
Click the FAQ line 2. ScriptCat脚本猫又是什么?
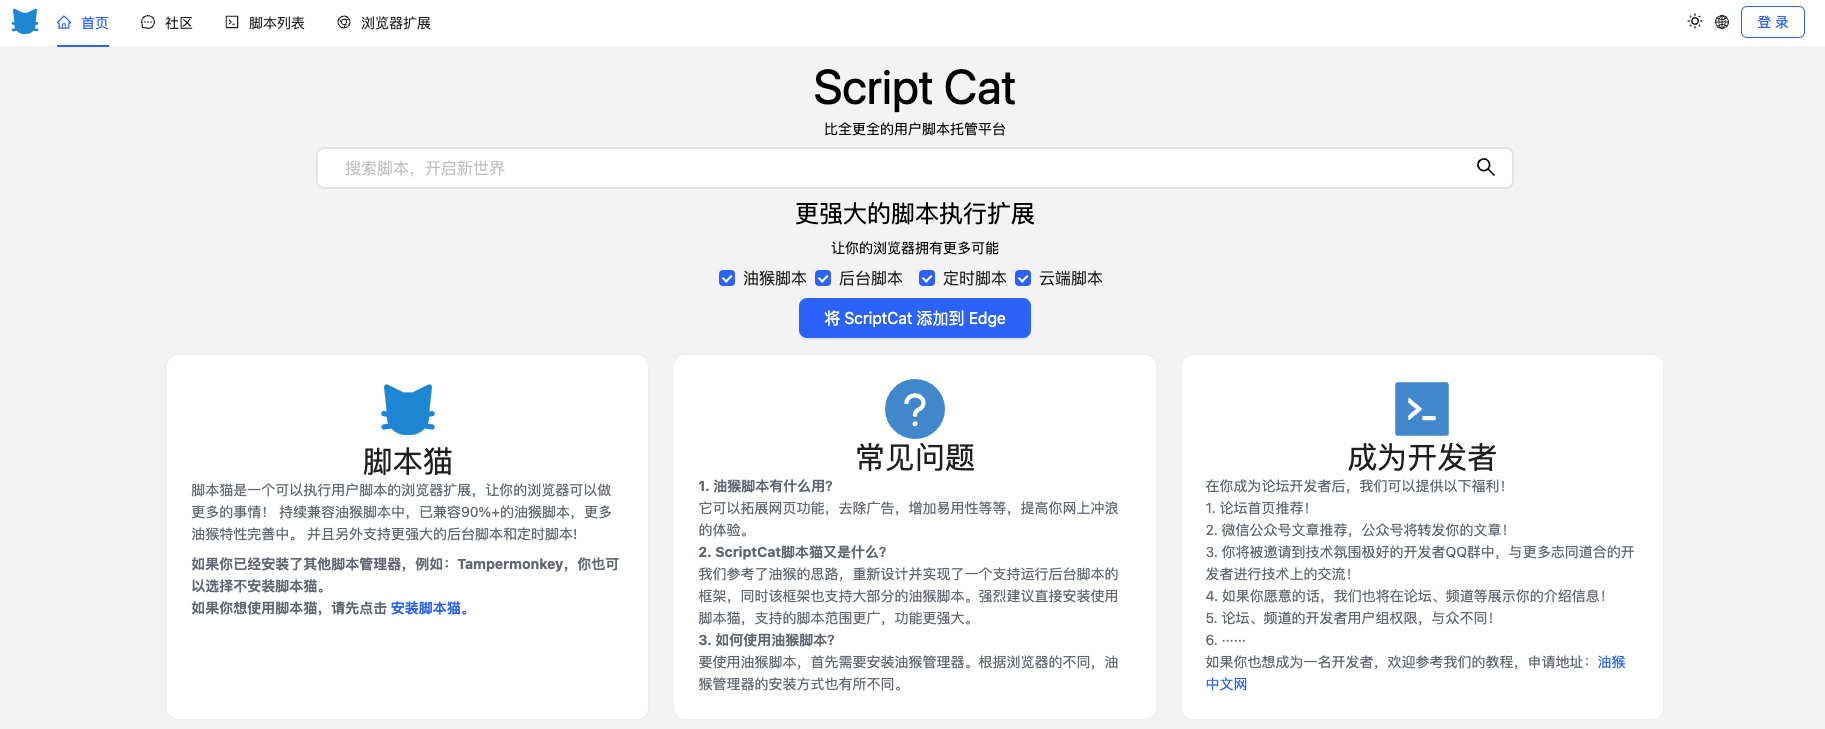tap(792, 552)
